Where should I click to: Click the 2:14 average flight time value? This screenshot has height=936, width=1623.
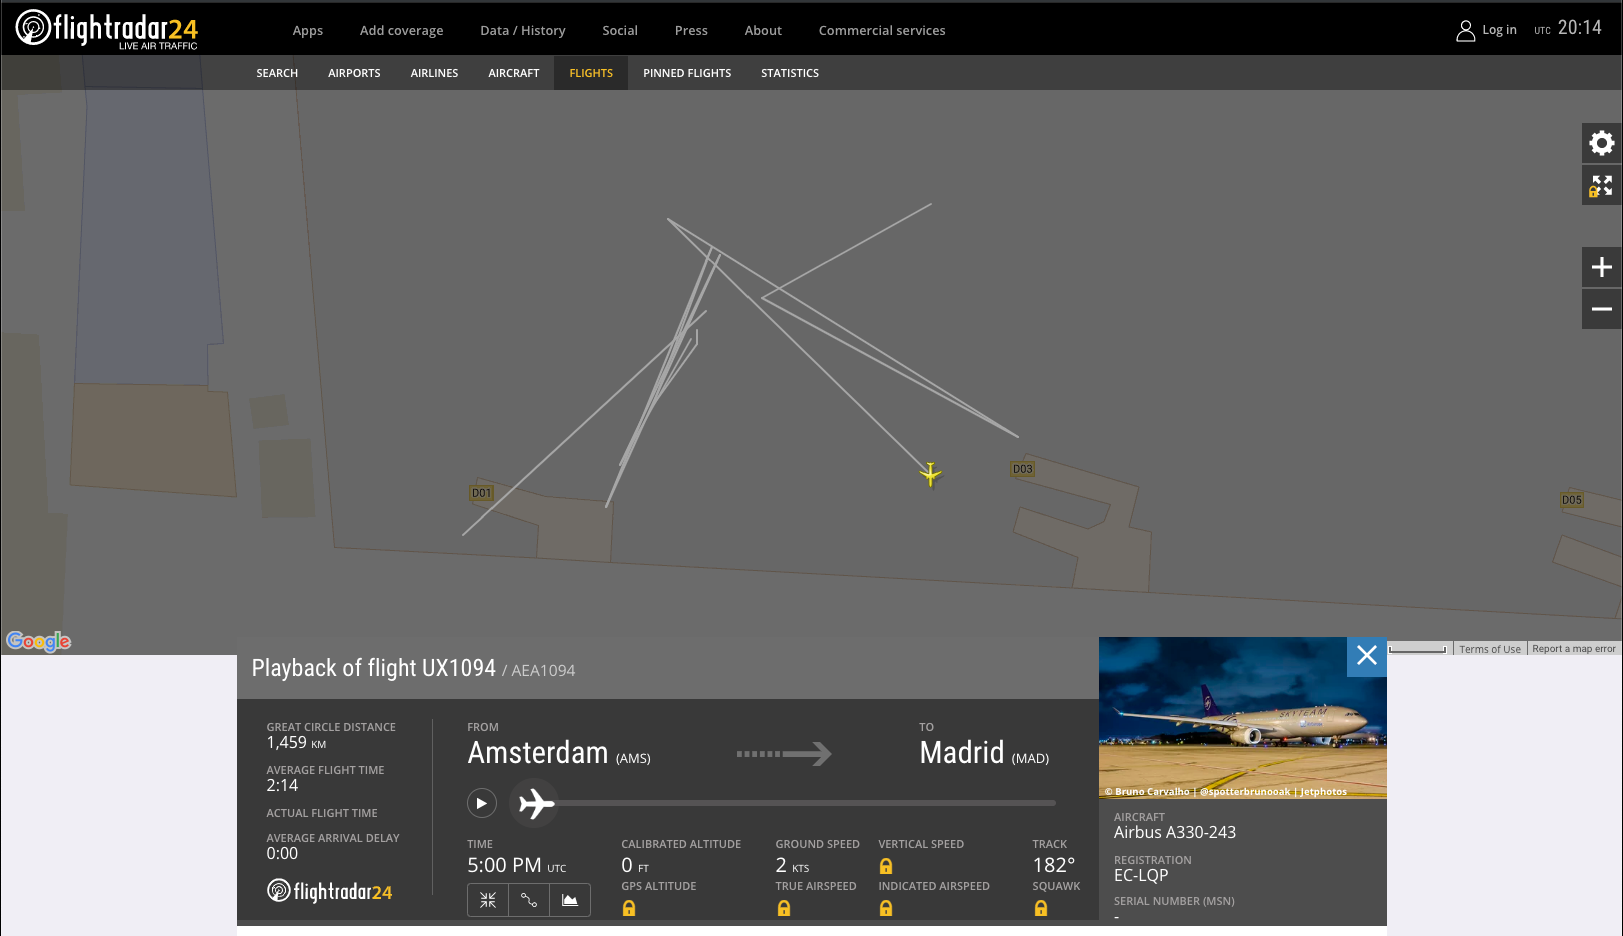pos(282,786)
